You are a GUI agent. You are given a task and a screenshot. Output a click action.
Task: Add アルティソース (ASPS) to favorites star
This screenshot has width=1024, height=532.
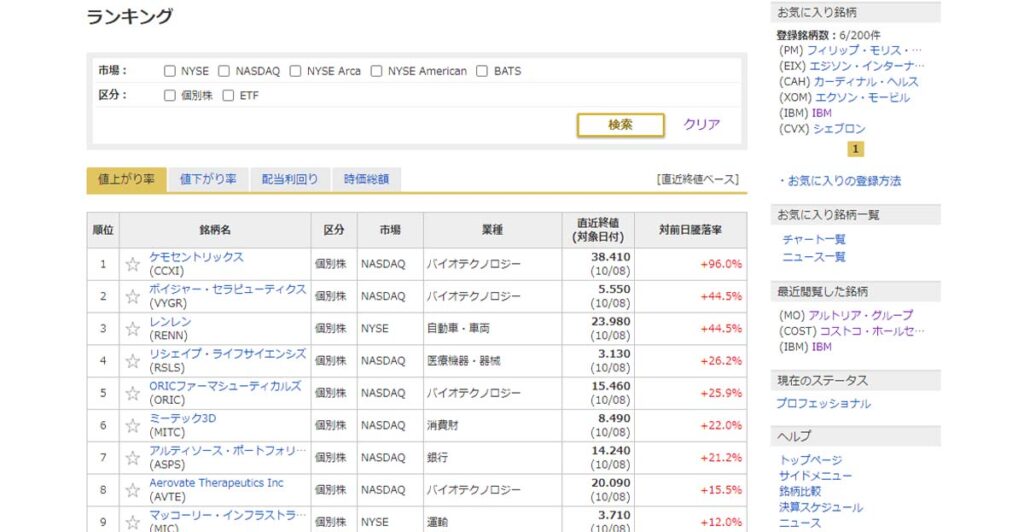pos(133,458)
